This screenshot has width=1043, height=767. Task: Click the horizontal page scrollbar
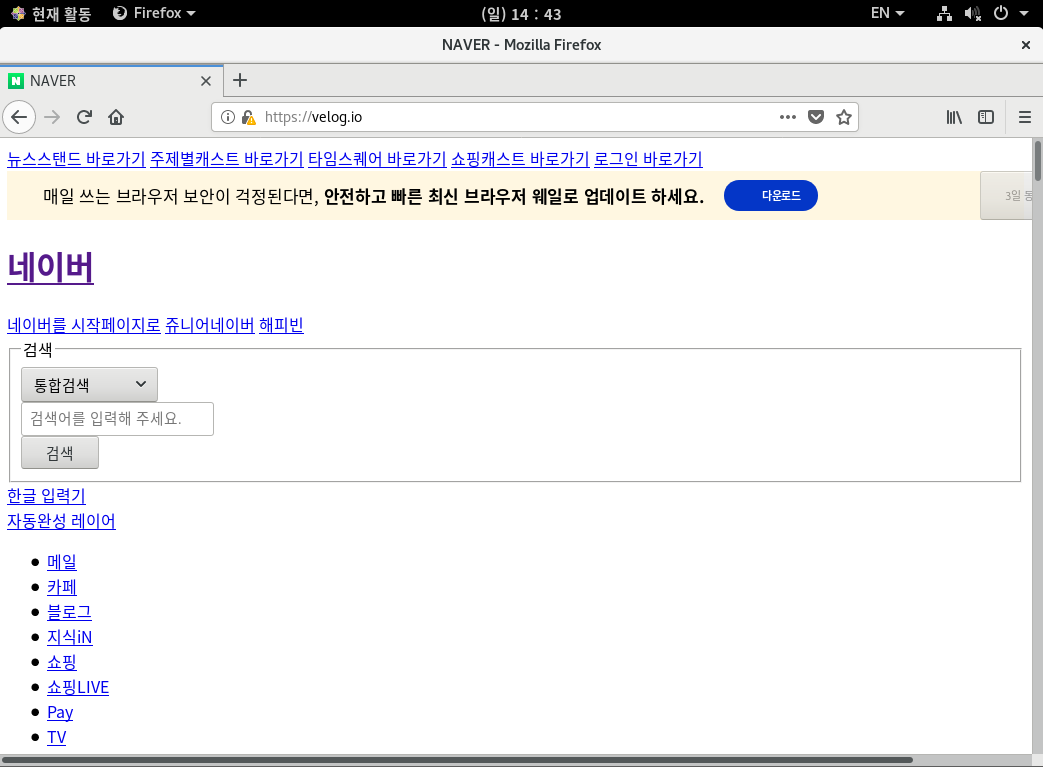click(458, 760)
